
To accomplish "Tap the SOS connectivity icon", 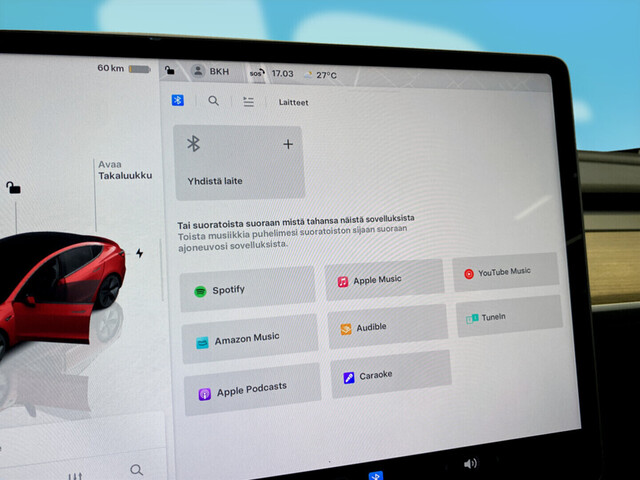I will pos(257,73).
